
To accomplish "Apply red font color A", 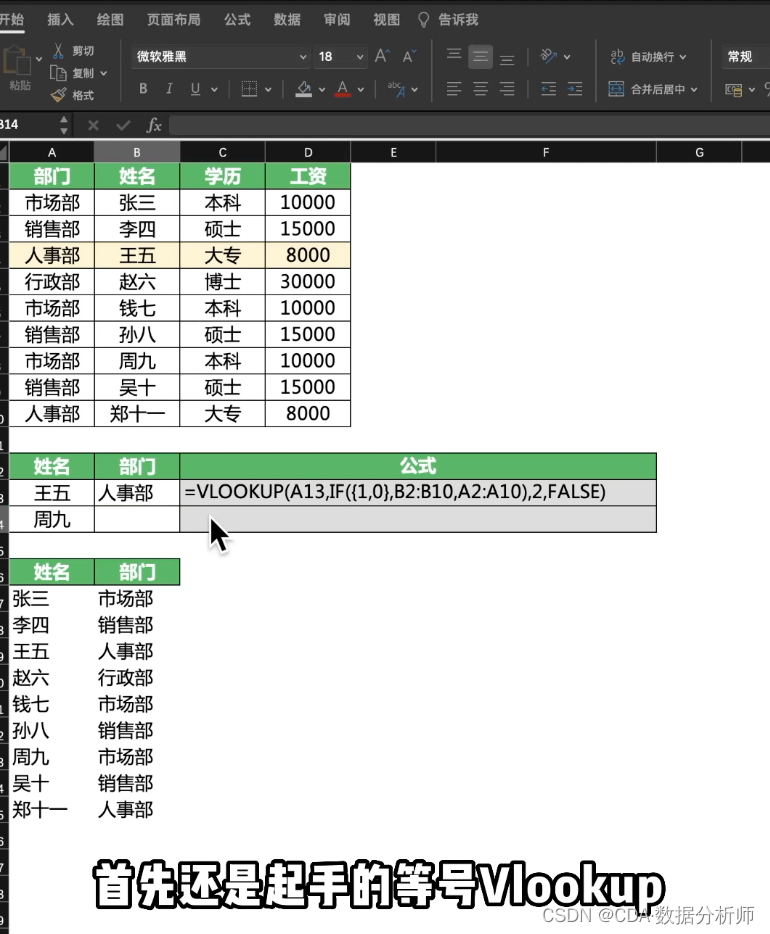I will click(342, 89).
